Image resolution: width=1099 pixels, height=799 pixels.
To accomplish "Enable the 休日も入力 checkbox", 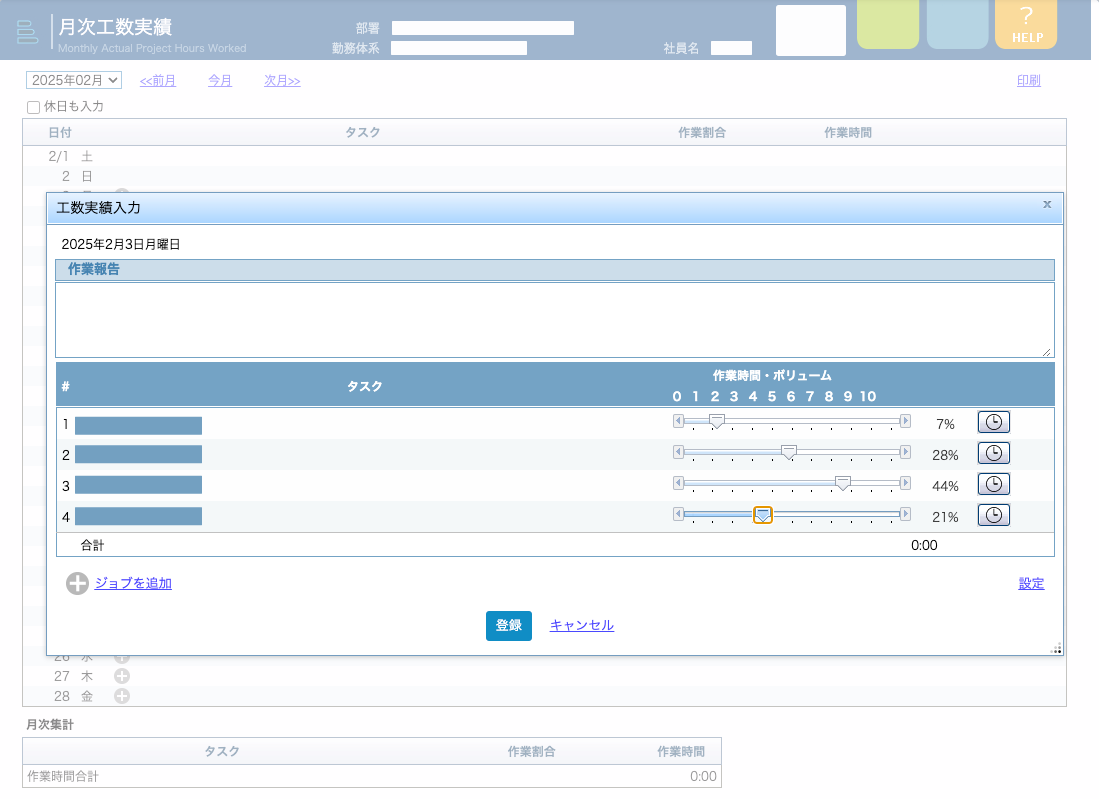I will coord(34,107).
